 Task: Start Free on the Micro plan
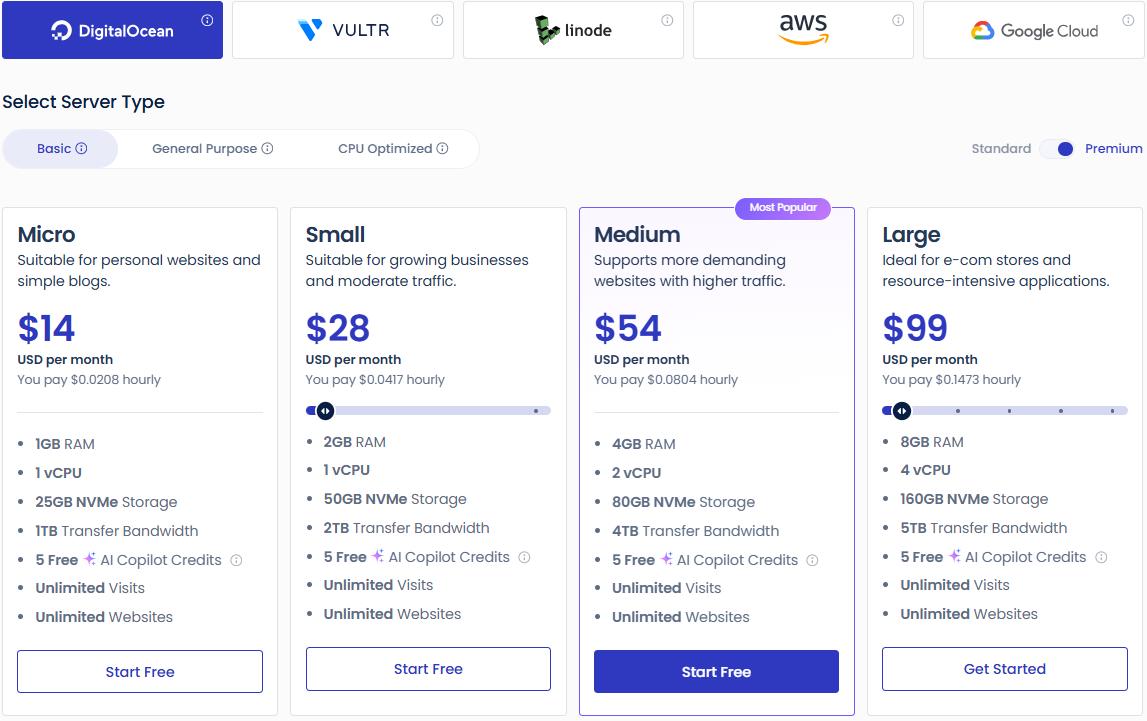[139, 671]
